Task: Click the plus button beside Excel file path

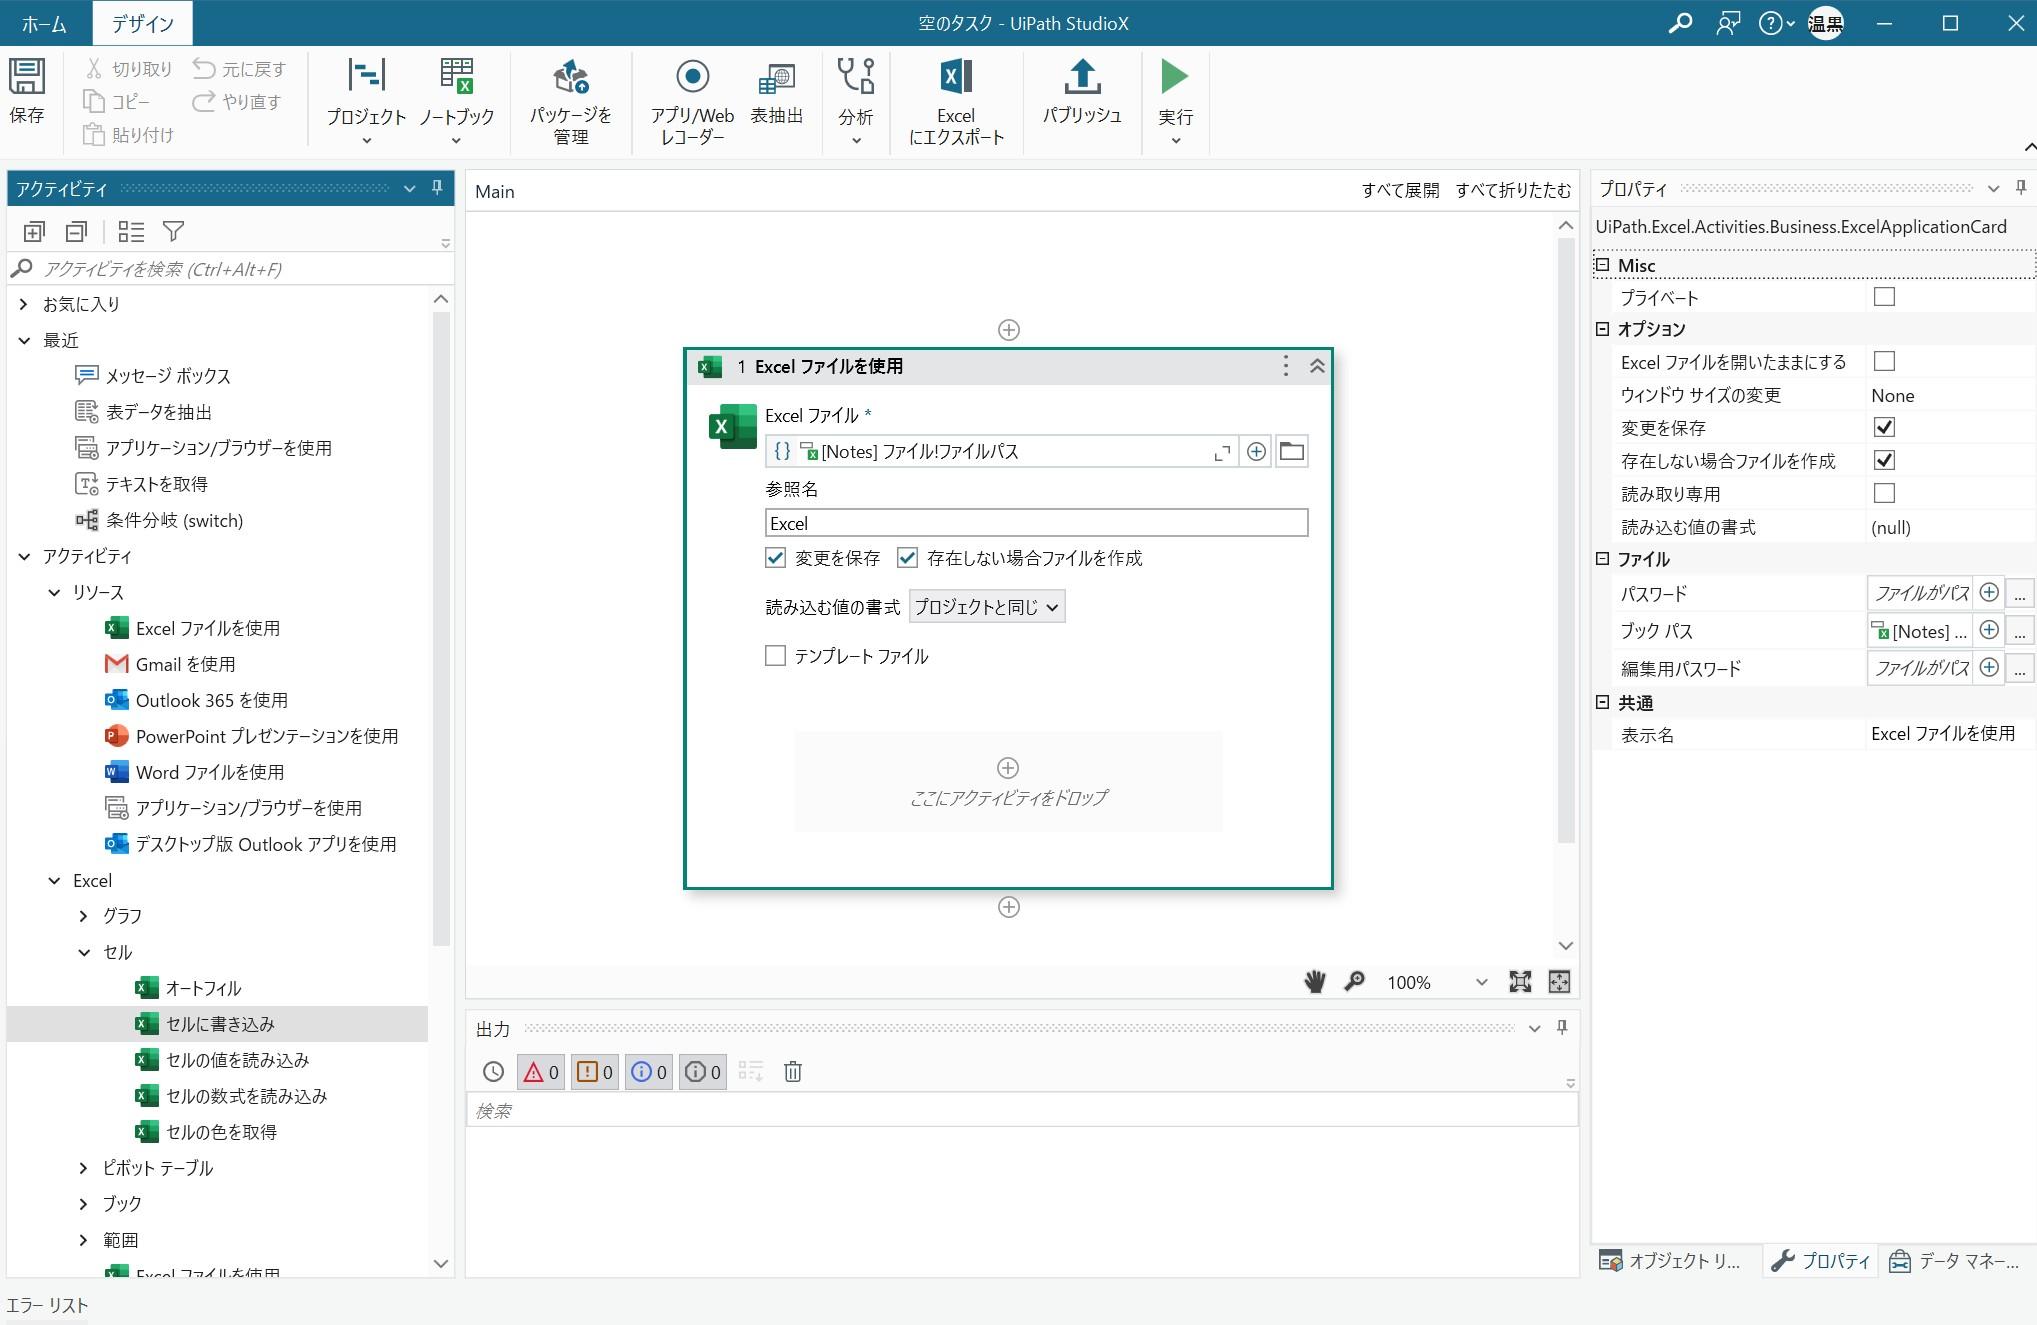Action: (x=1256, y=451)
